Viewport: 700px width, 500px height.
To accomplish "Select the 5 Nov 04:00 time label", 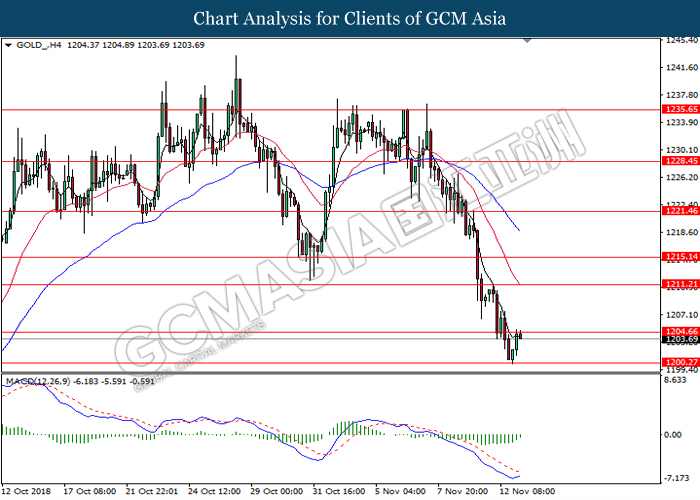I will 400,491.
